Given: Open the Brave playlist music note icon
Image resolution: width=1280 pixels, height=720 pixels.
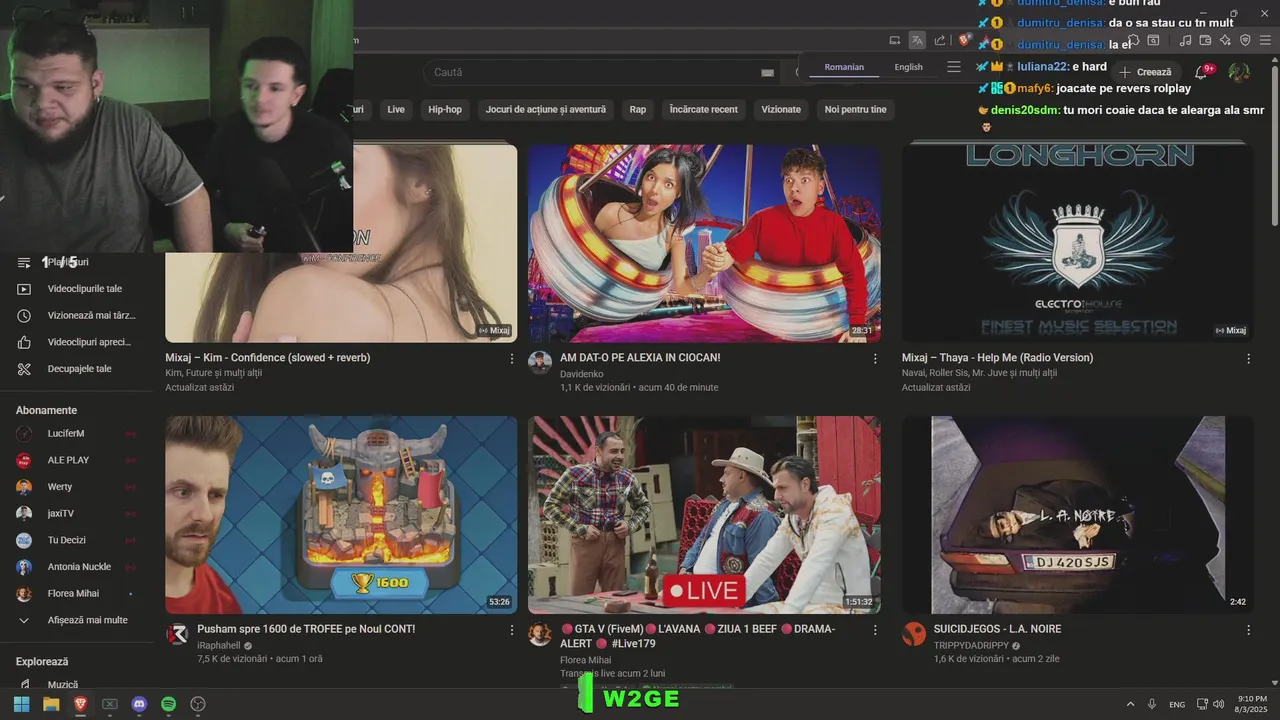Looking at the screenshot, I should [1185, 40].
